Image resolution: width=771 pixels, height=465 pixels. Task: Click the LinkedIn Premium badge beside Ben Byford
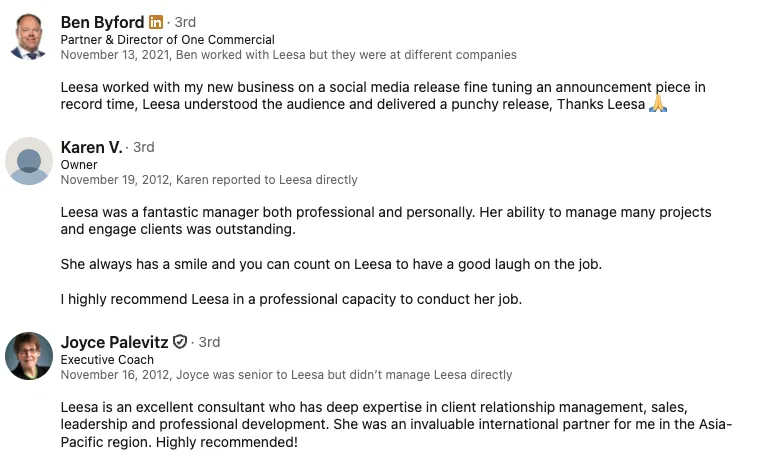(156, 22)
